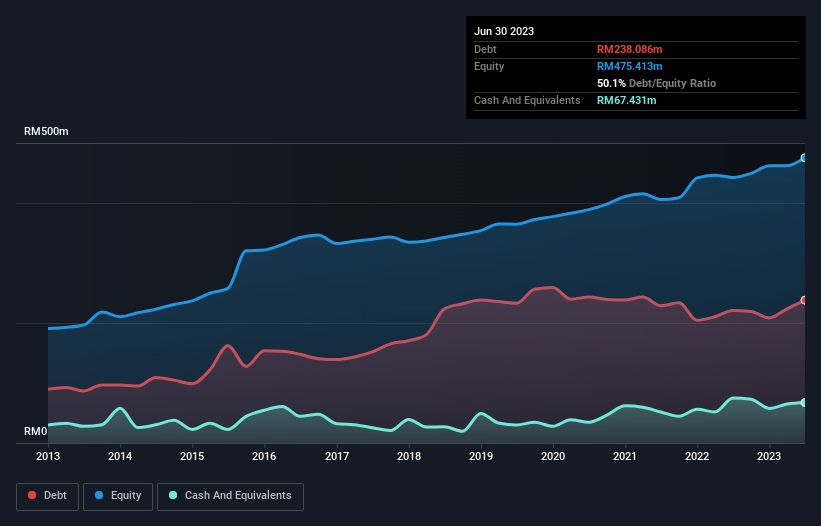
Task: Click the 2013 x-axis label
Action: pos(48,456)
